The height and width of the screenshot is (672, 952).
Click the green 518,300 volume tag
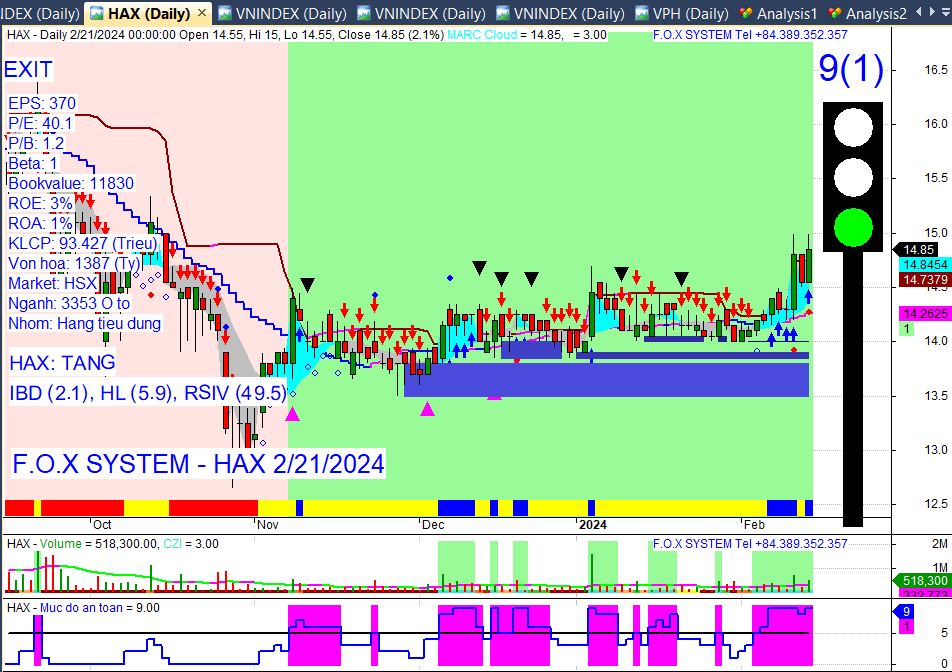coord(924,581)
